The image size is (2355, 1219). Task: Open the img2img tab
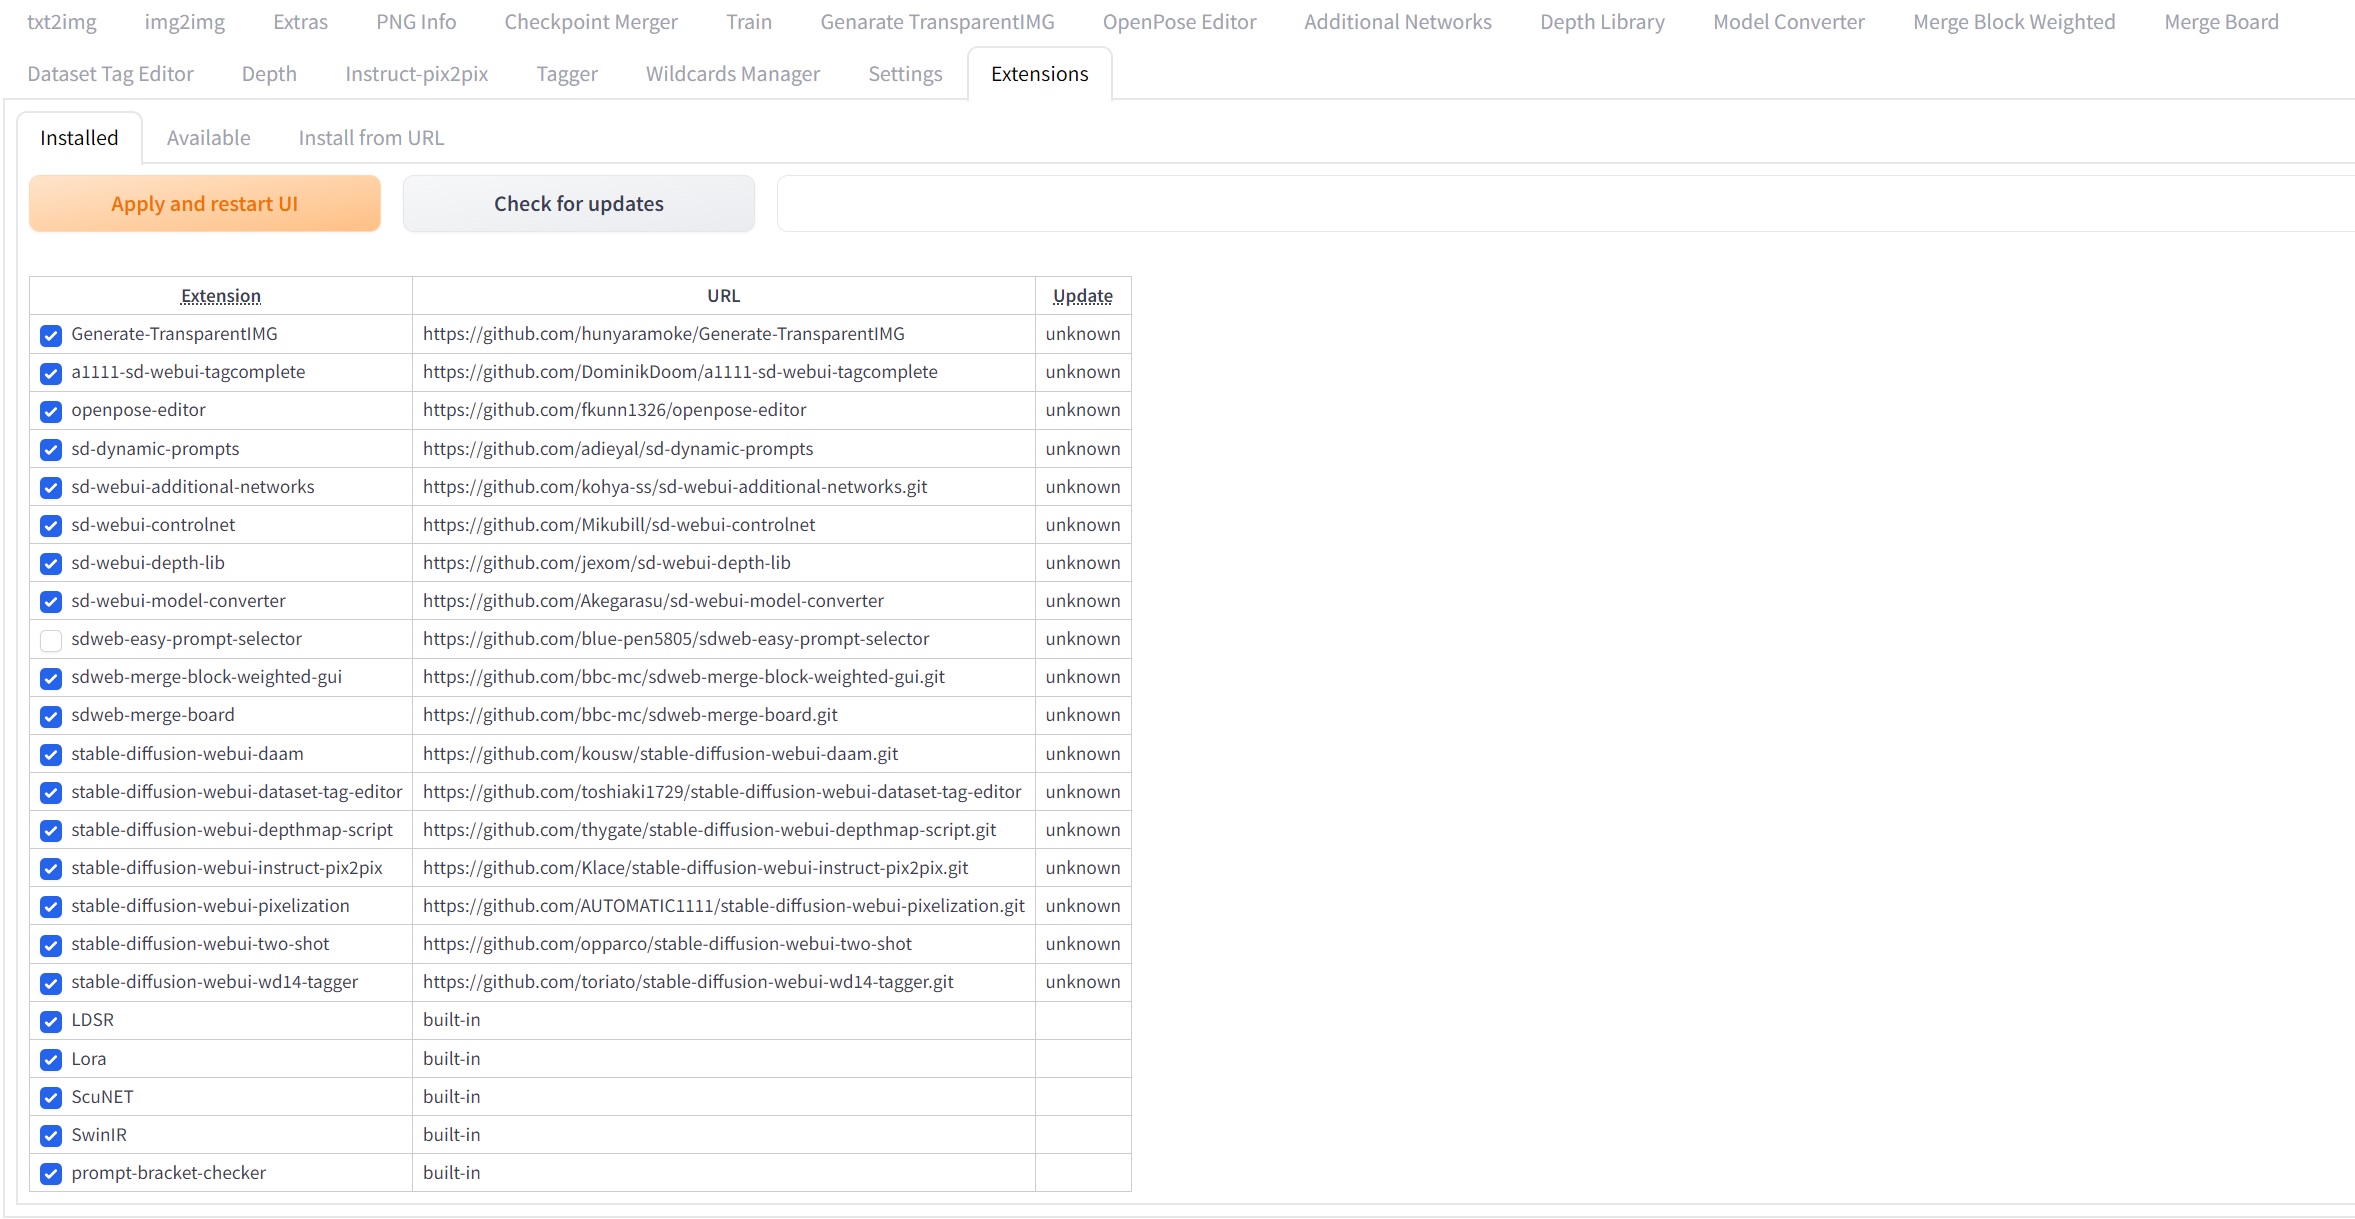(x=185, y=22)
